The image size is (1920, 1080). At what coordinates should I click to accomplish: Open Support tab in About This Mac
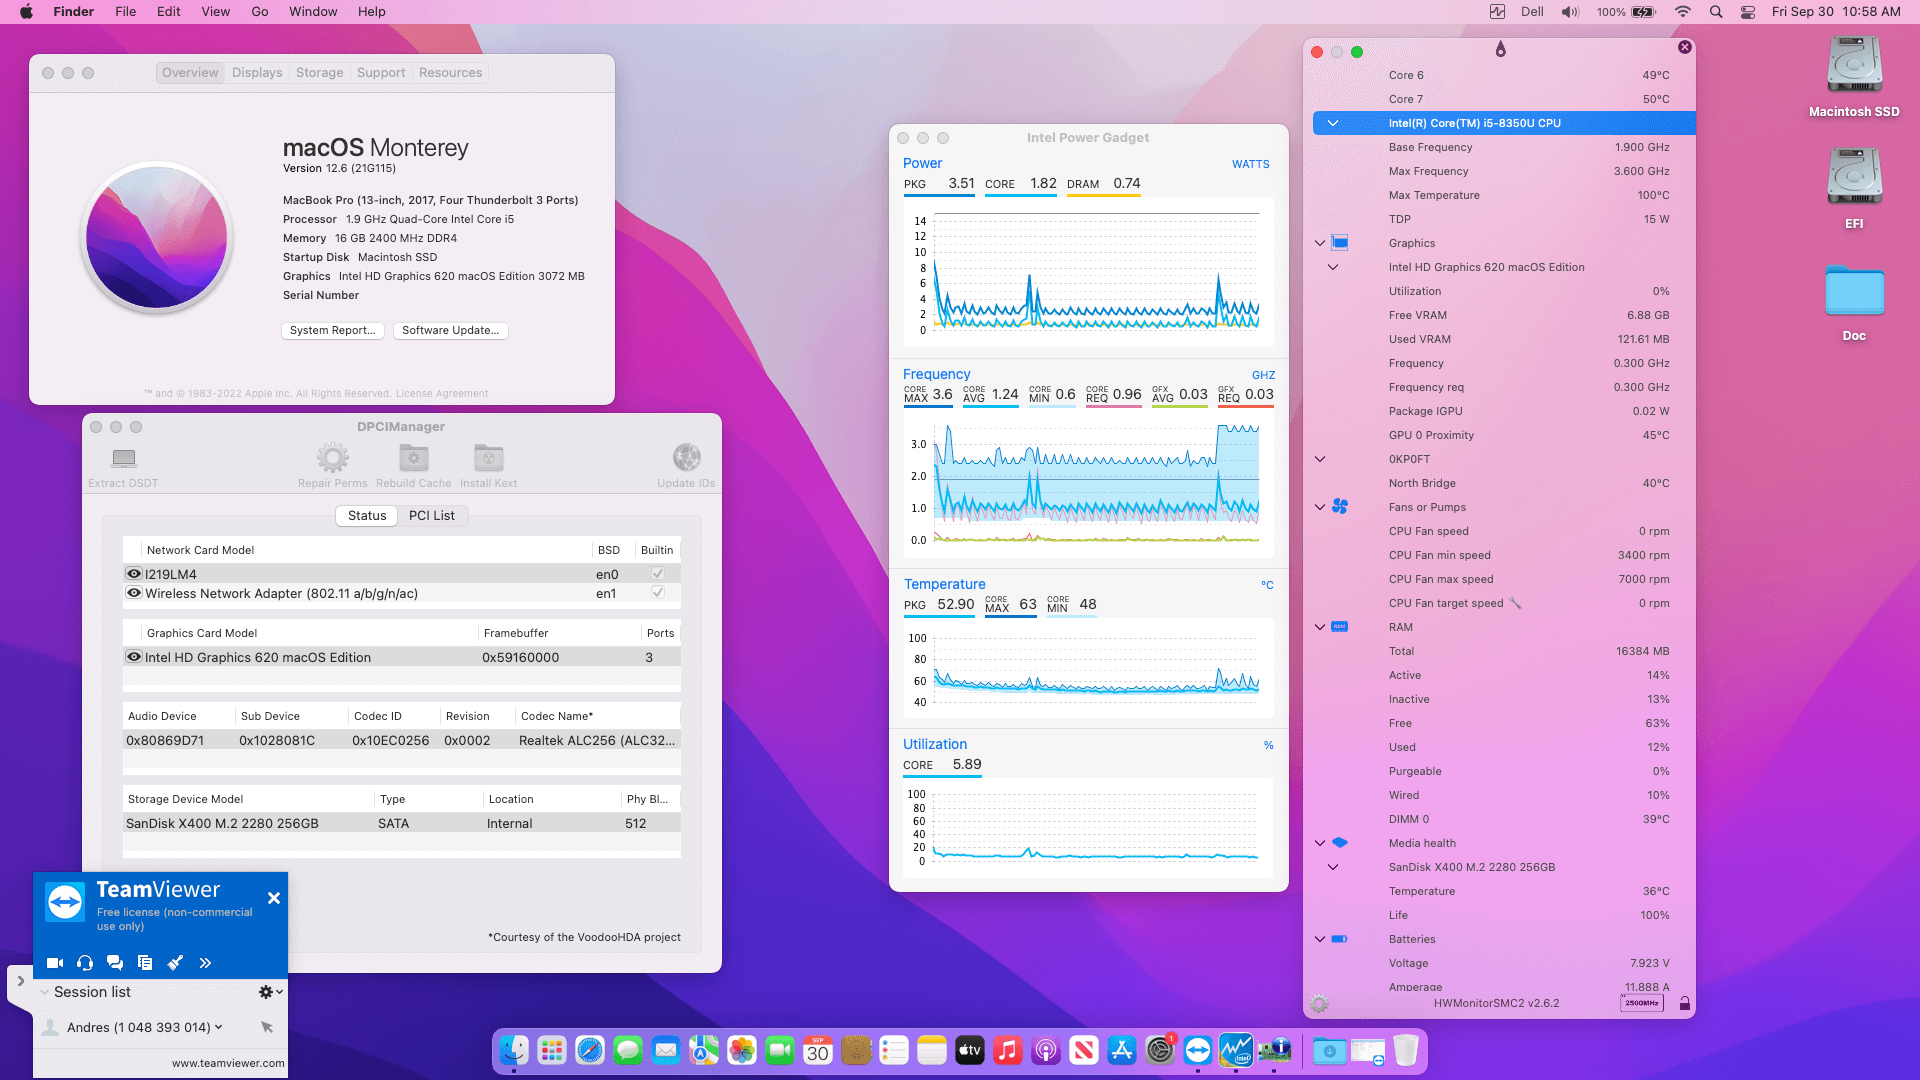381,73
